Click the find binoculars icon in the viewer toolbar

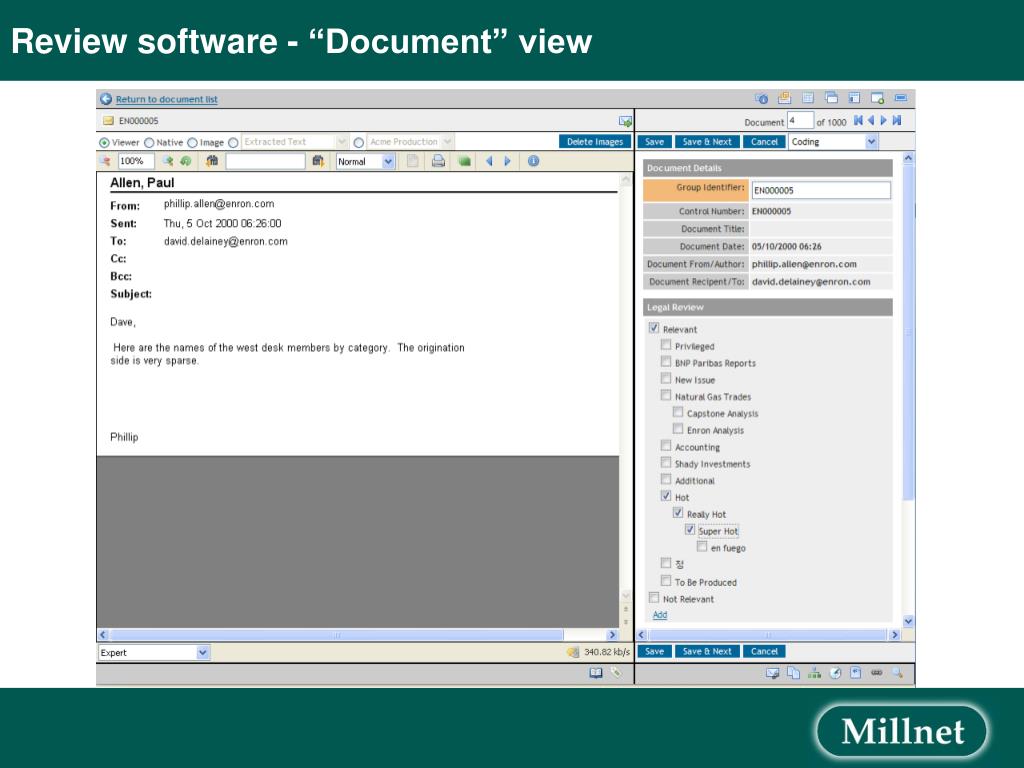tap(212, 161)
